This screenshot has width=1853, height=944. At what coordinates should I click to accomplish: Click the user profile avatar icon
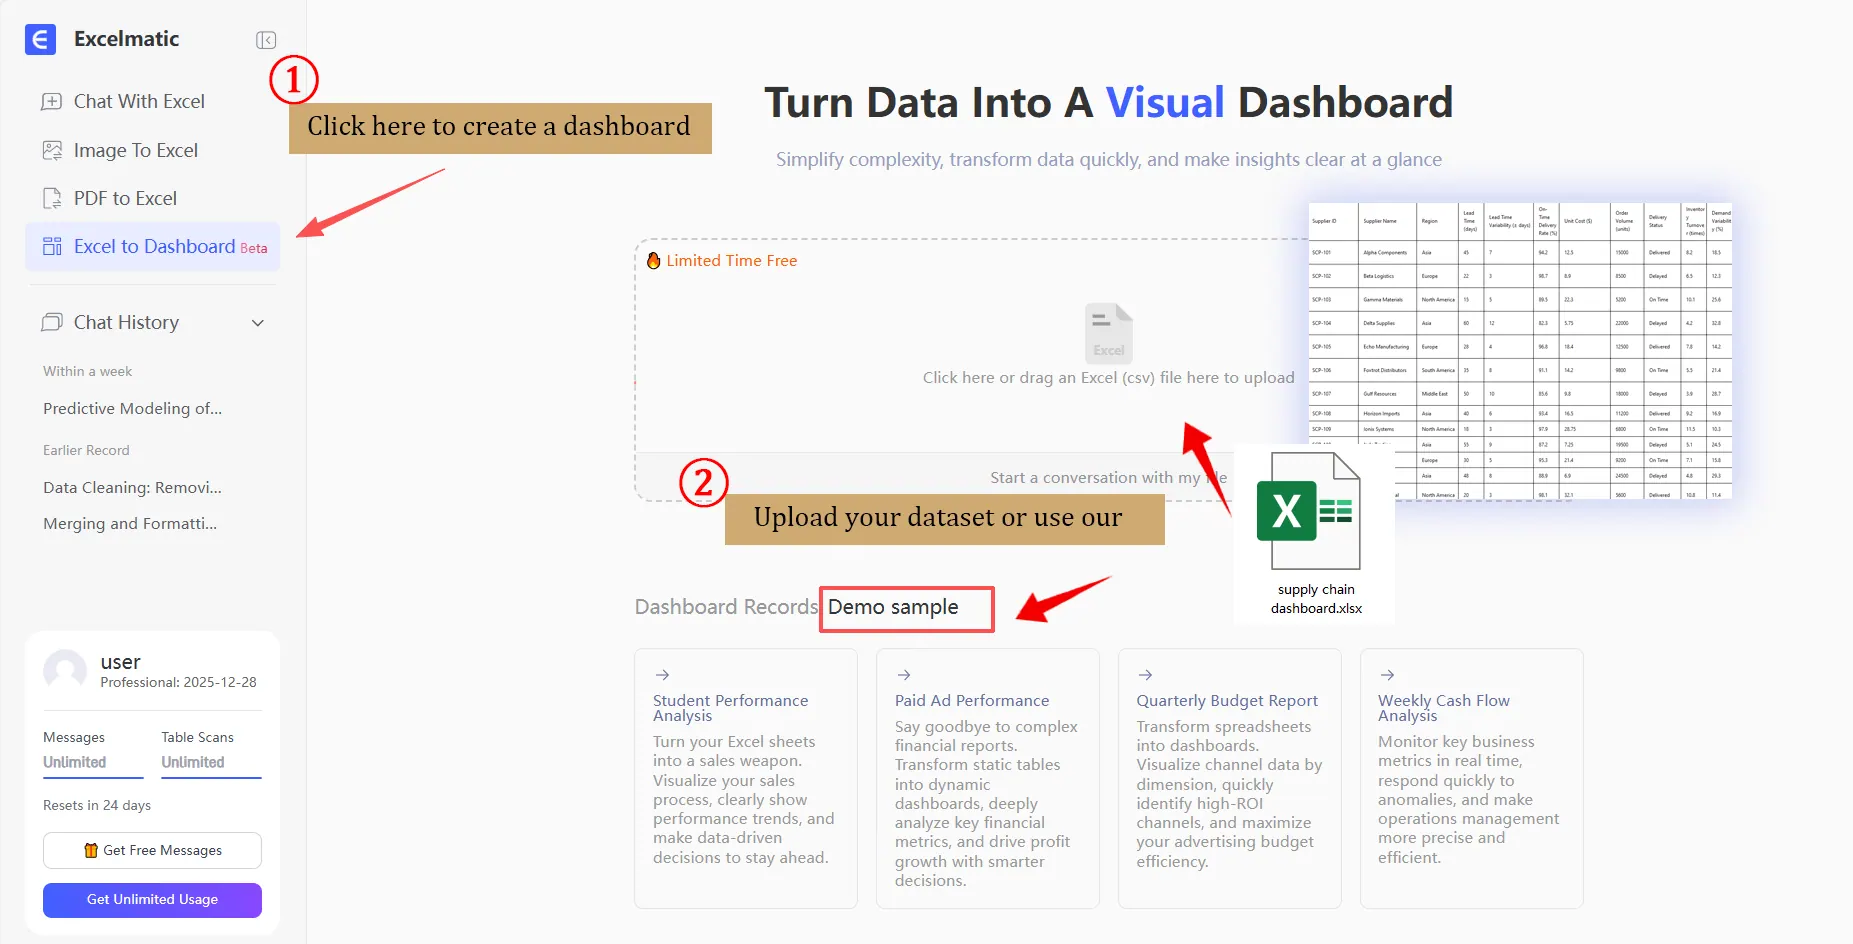65,670
